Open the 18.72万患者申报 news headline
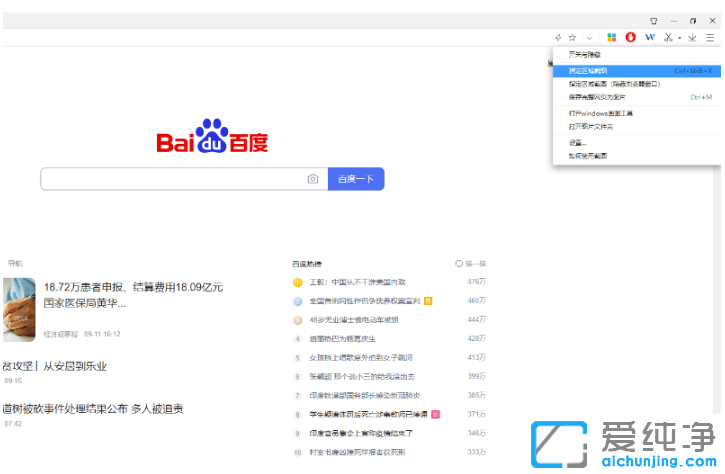The image size is (725, 474). [x=133, y=287]
